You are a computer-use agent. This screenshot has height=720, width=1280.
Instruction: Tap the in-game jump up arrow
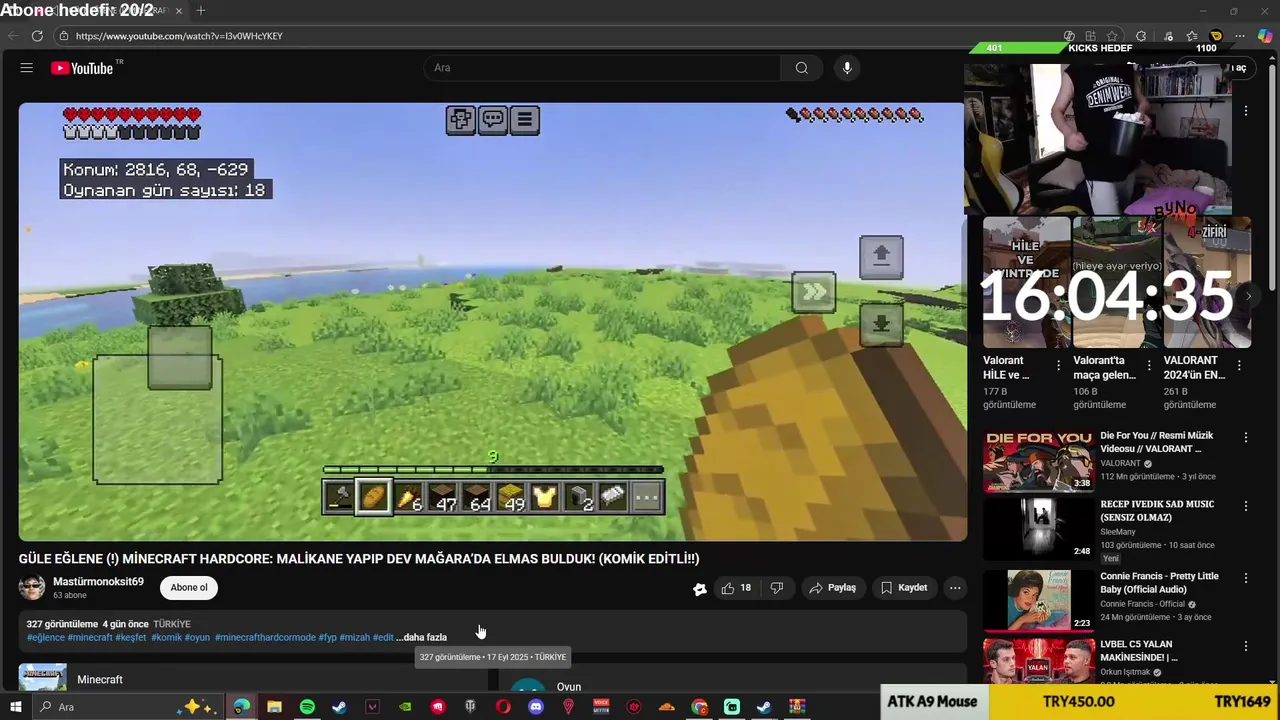(x=881, y=257)
